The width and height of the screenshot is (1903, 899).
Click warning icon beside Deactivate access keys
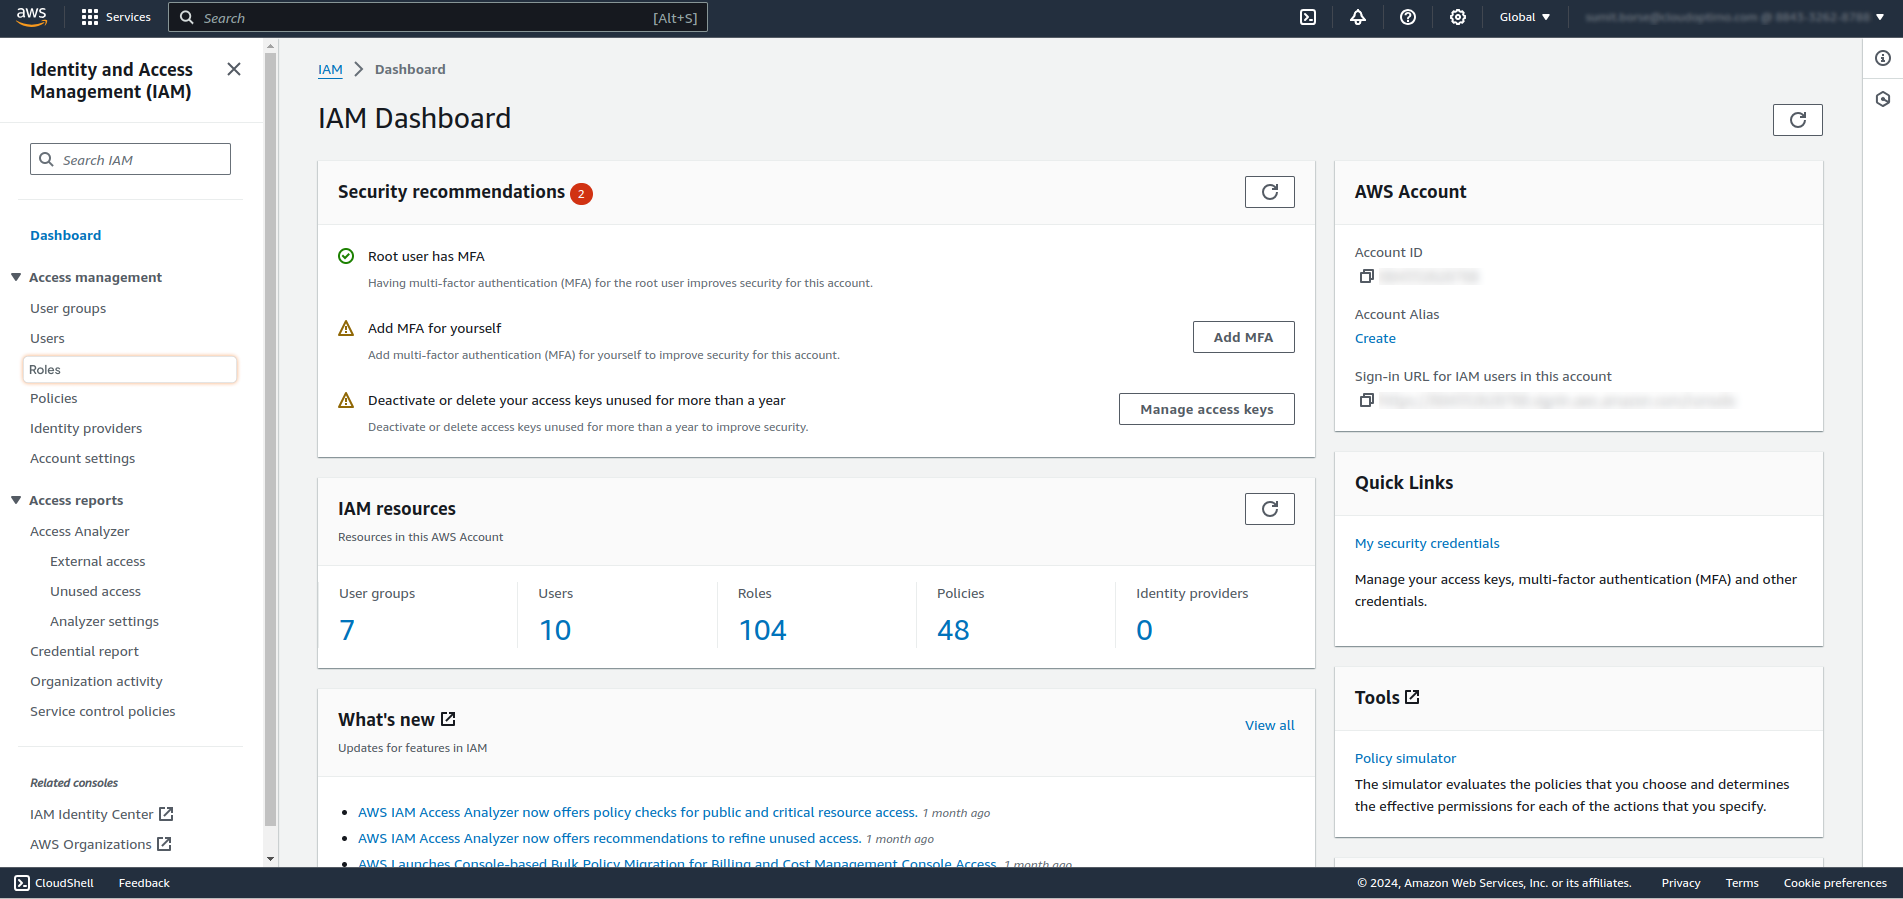pos(346,400)
